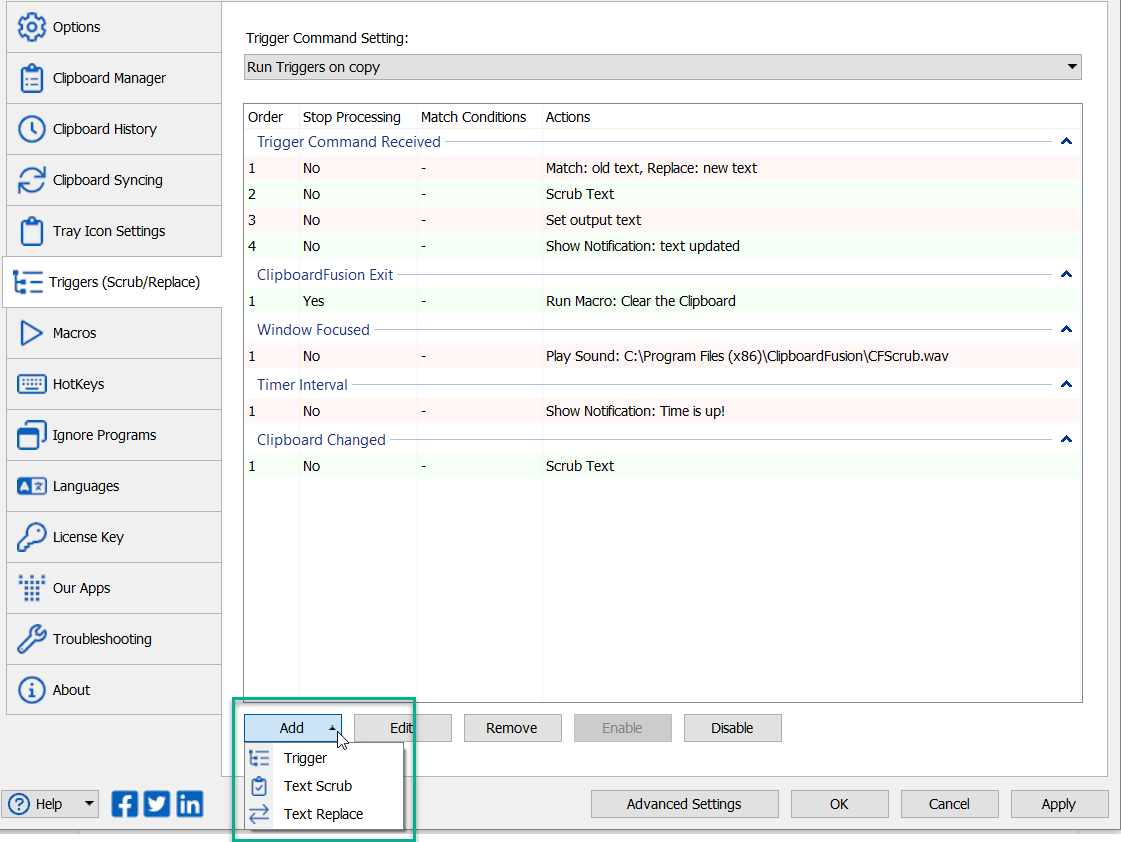The image size is (1121, 842).
Task: Select the Timer Interval trigger row
Action: (x=600, y=410)
